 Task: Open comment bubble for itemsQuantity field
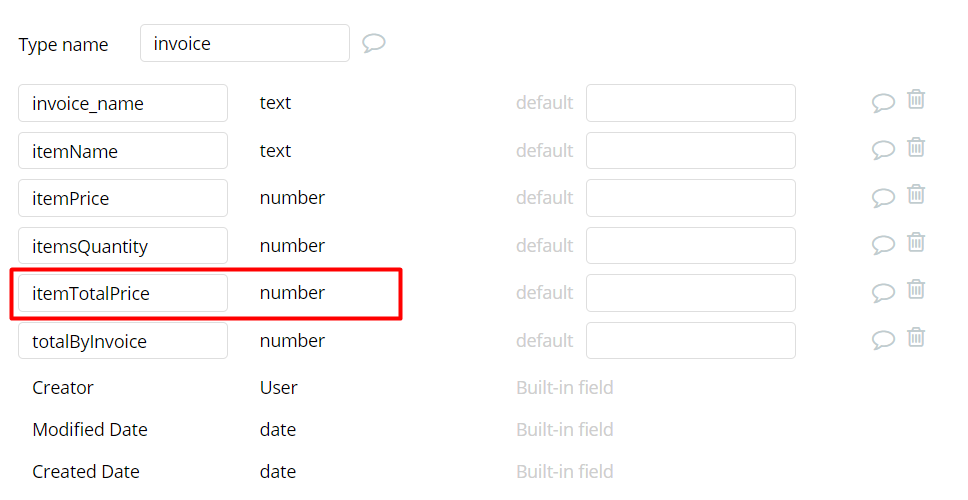coord(883,245)
